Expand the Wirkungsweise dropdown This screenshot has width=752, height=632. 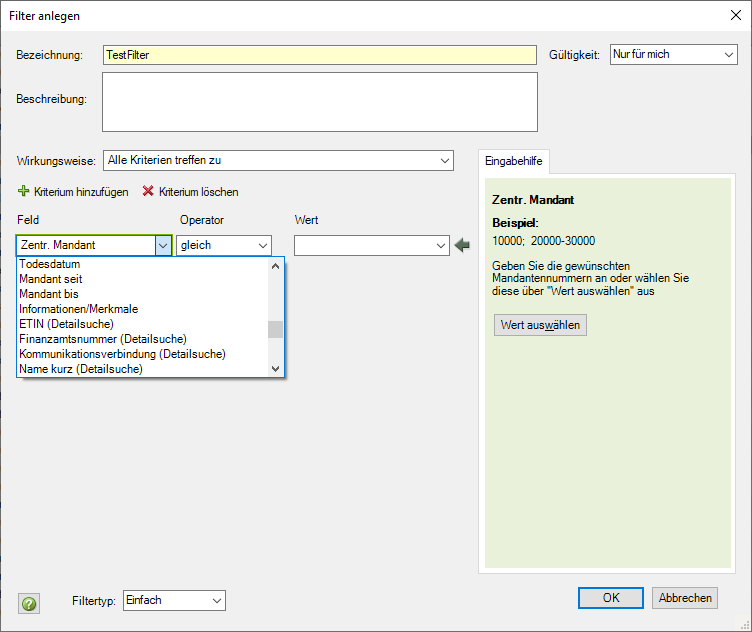(x=444, y=160)
